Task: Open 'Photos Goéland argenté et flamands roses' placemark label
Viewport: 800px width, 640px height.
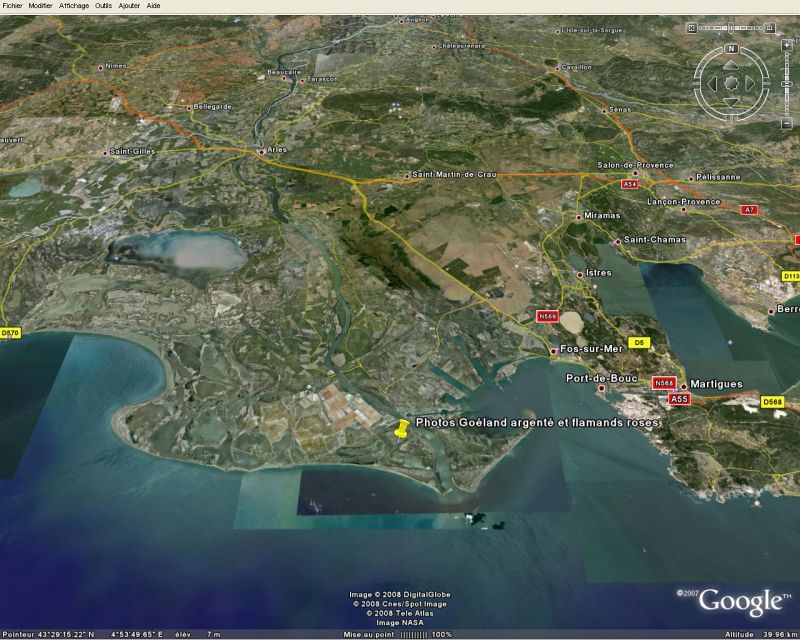Action: tap(537, 423)
